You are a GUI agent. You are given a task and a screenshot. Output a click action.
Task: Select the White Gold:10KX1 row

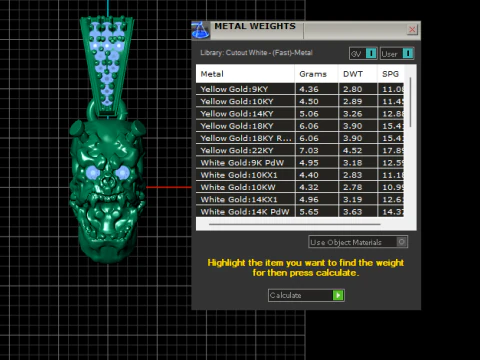[300, 175]
